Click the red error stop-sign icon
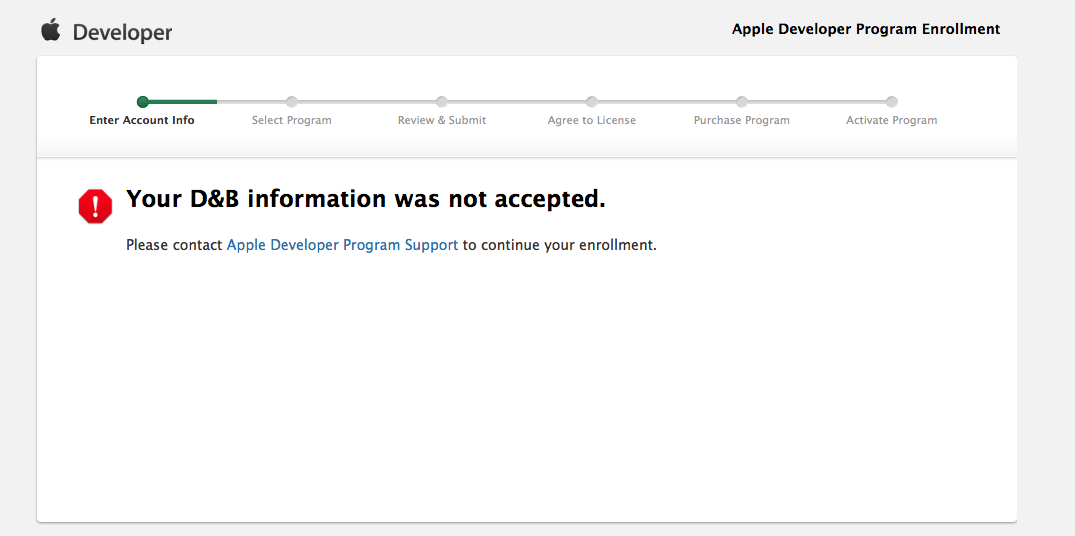Screen dimensions: 1075x536 point(95,206)
